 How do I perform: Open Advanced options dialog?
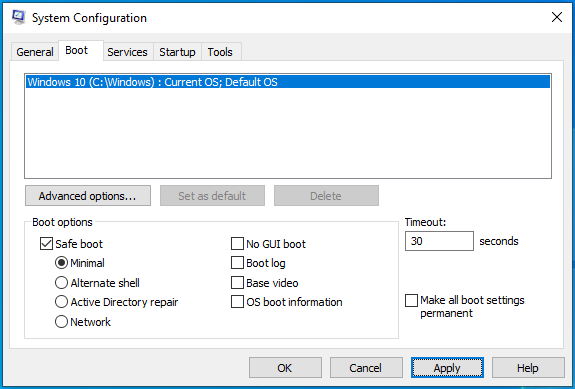88,196
